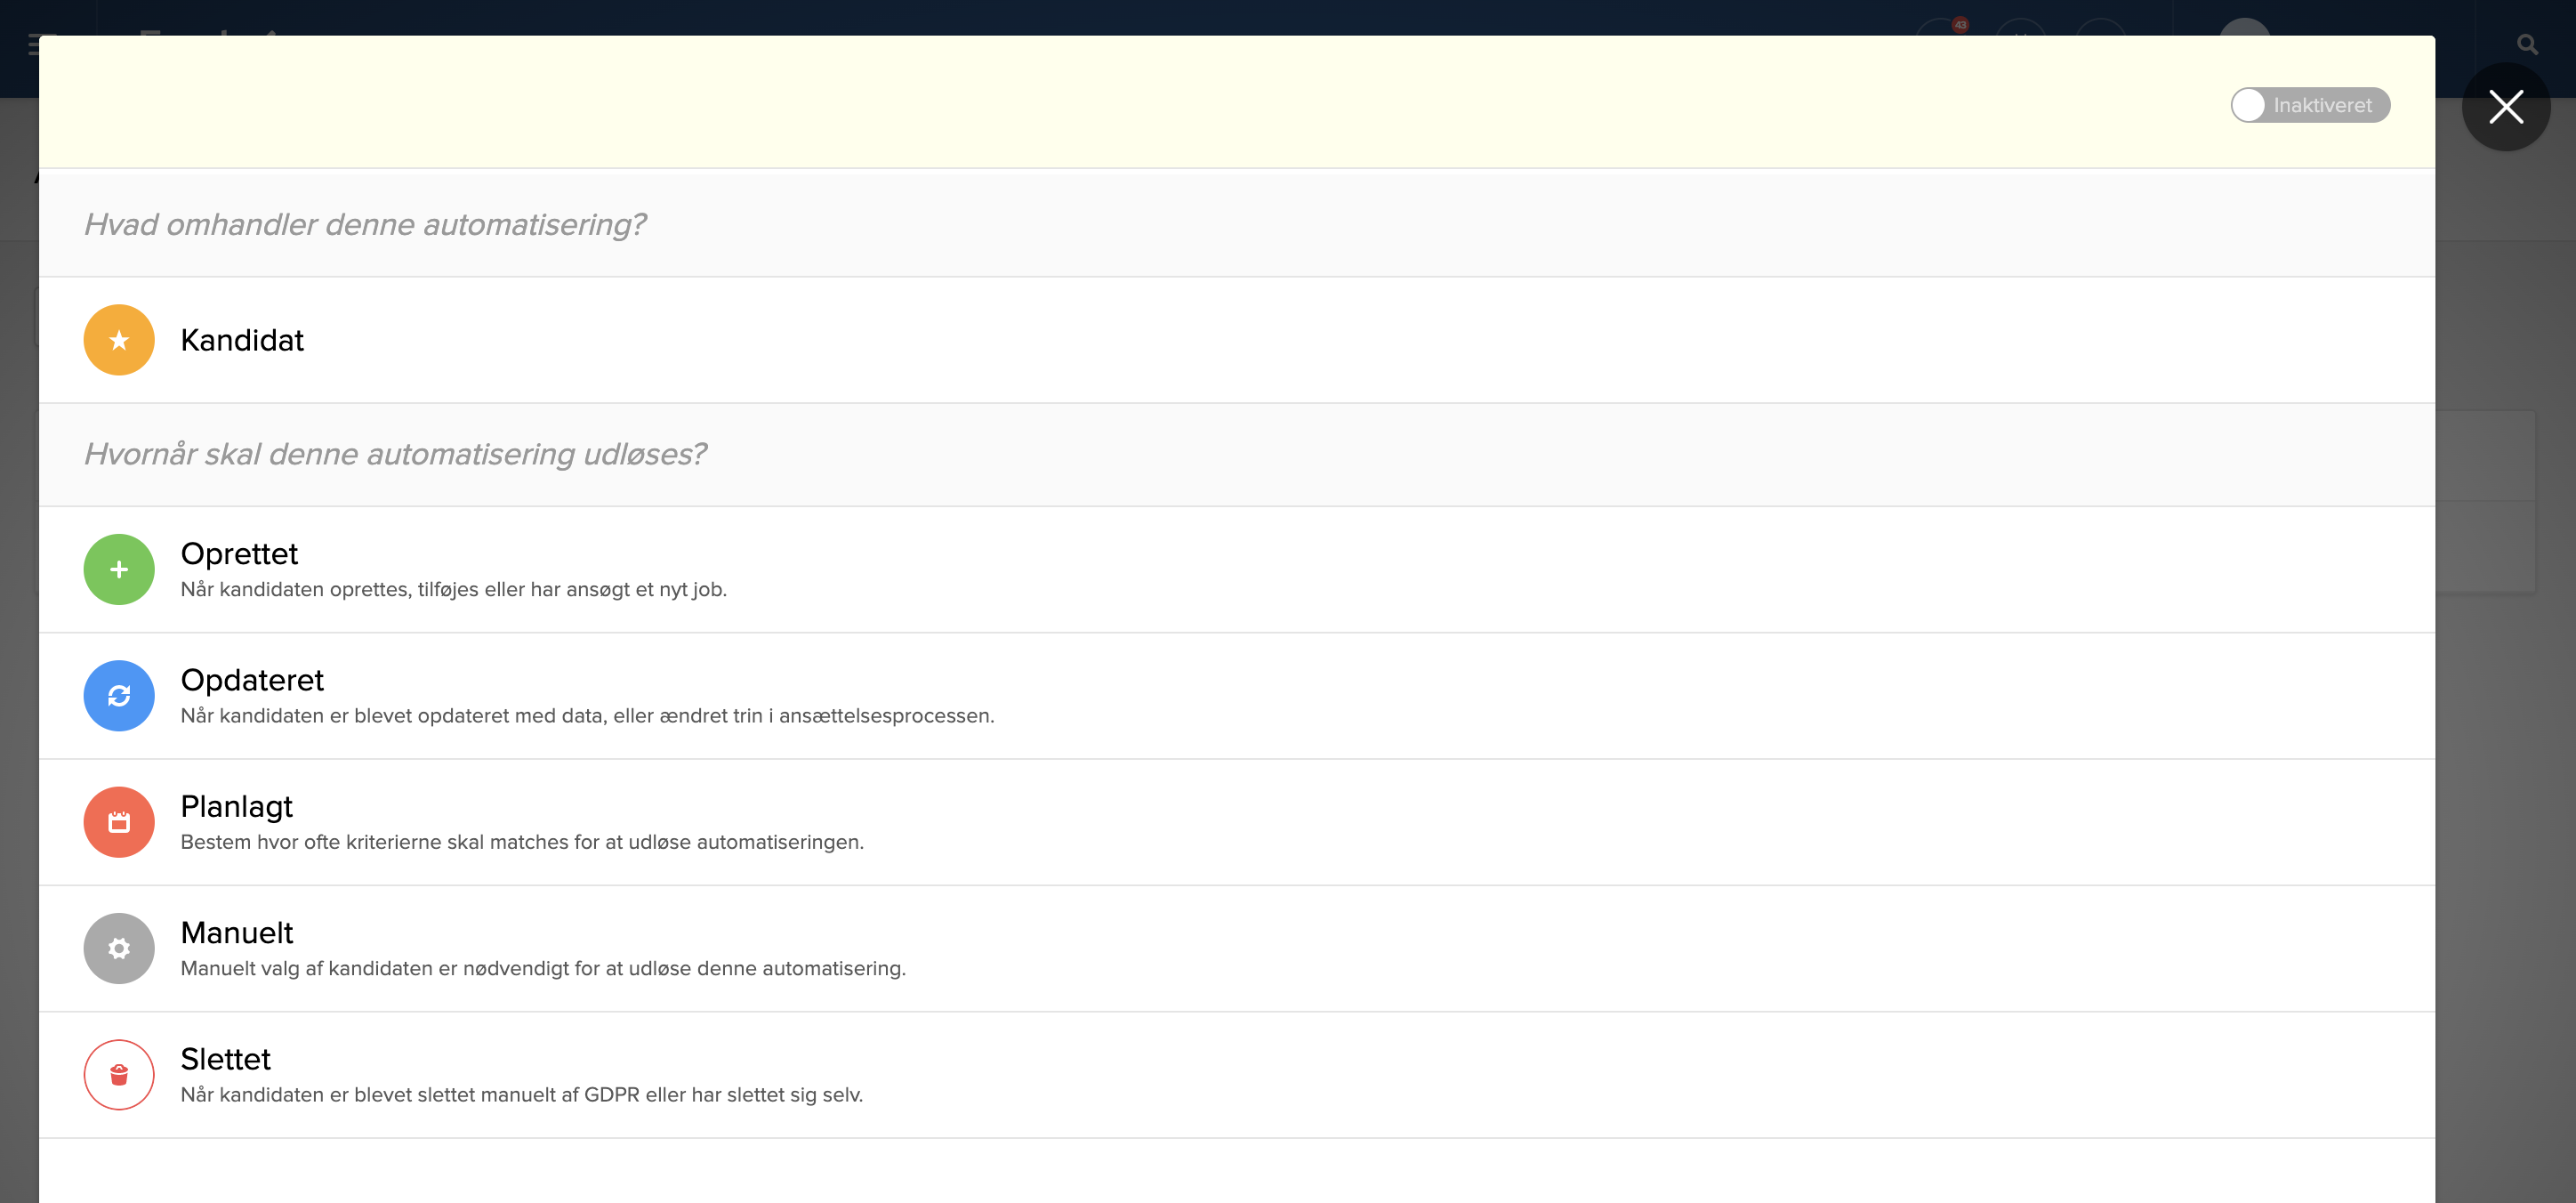The image size is (2576, 1203).
Task: Select the Slettet trigger title
Action: [x=225, y=1059]
